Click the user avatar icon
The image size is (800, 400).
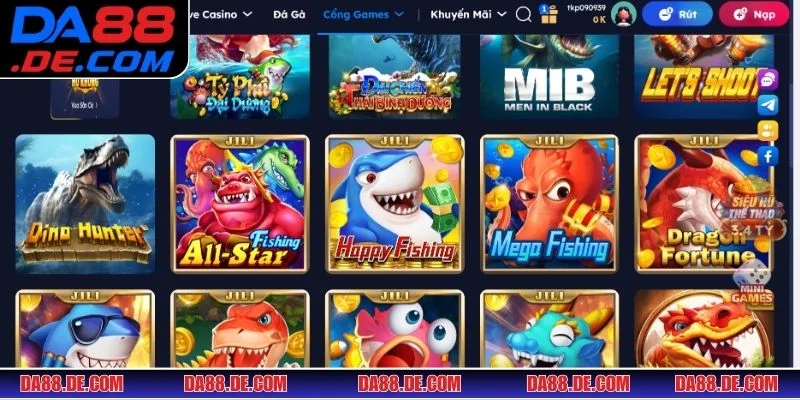point(623,14)
